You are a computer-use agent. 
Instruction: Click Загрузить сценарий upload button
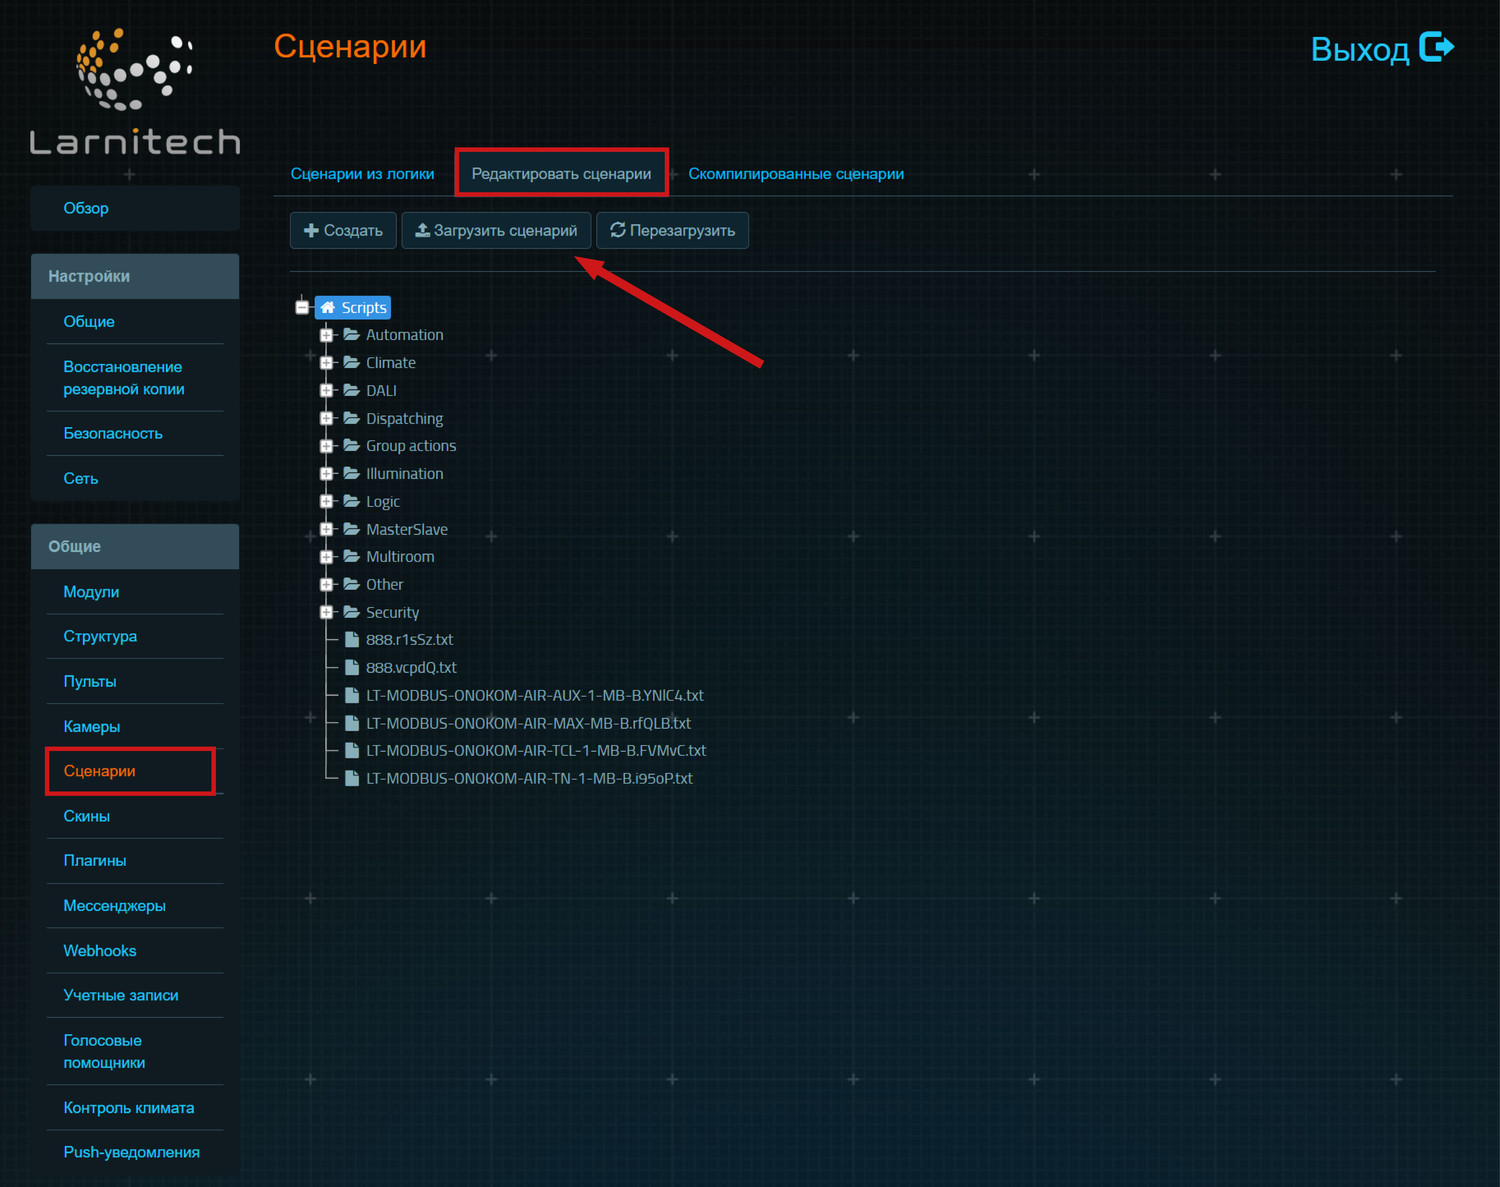[x=496, y=231]
